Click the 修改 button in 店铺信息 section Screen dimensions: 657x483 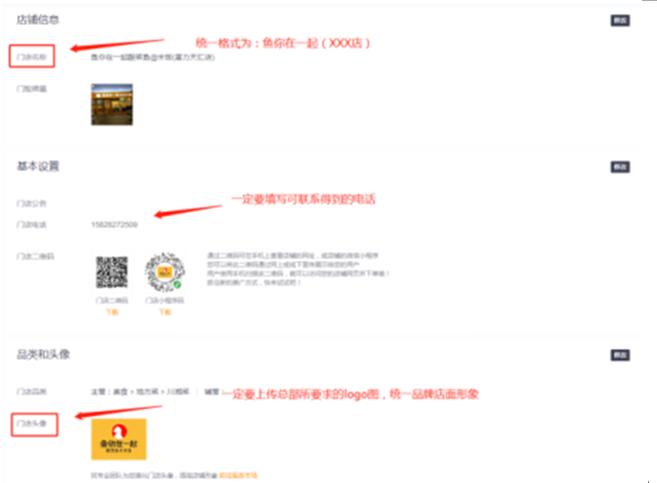[x=620, y=20]
